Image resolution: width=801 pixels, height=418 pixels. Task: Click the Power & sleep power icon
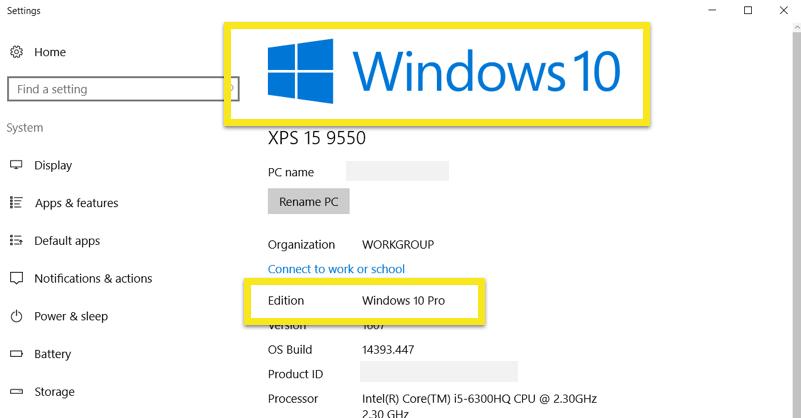pyautogui.click(x=16, y=316)
